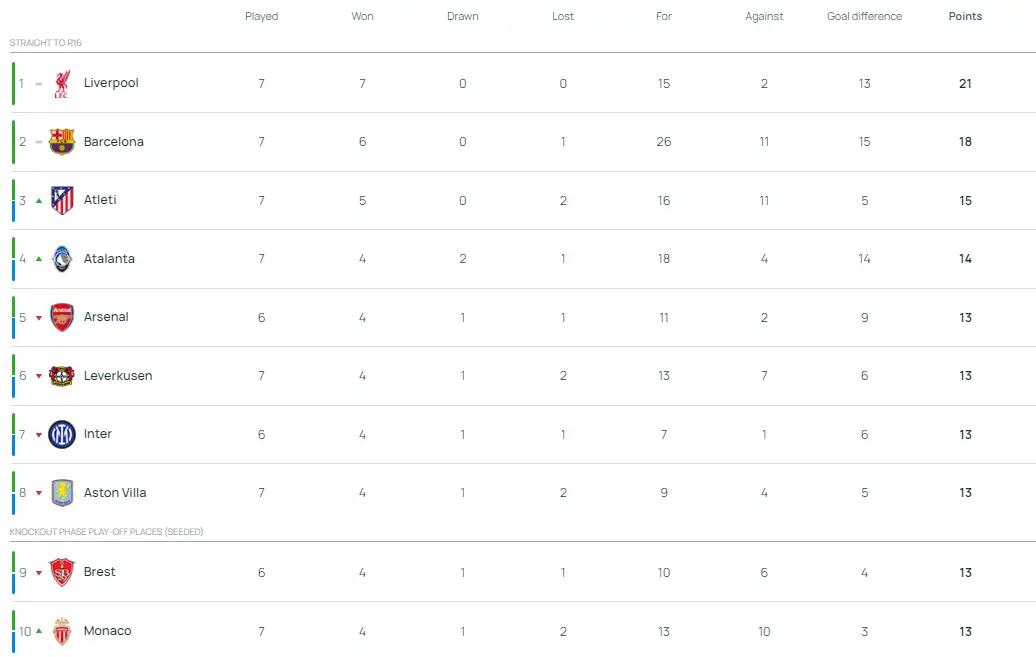Click the Monaco club crest
Screen dimensions: 1036x657
(x=62, y=631)
